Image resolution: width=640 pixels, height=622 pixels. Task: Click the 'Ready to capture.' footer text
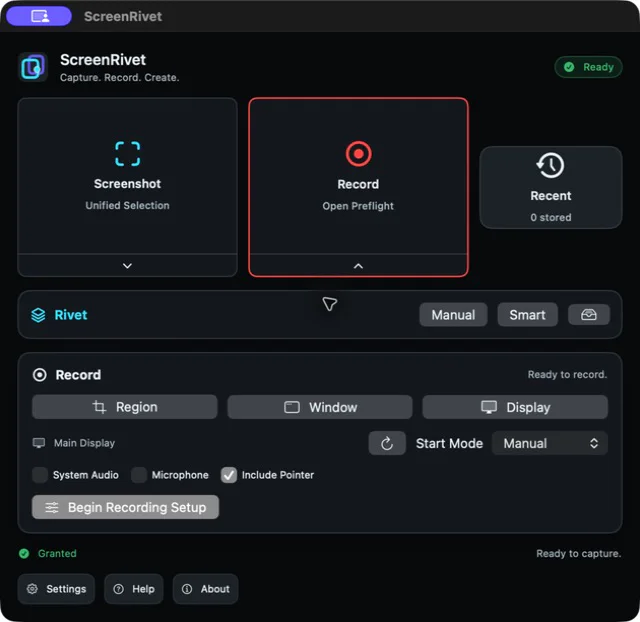[578, 553]
